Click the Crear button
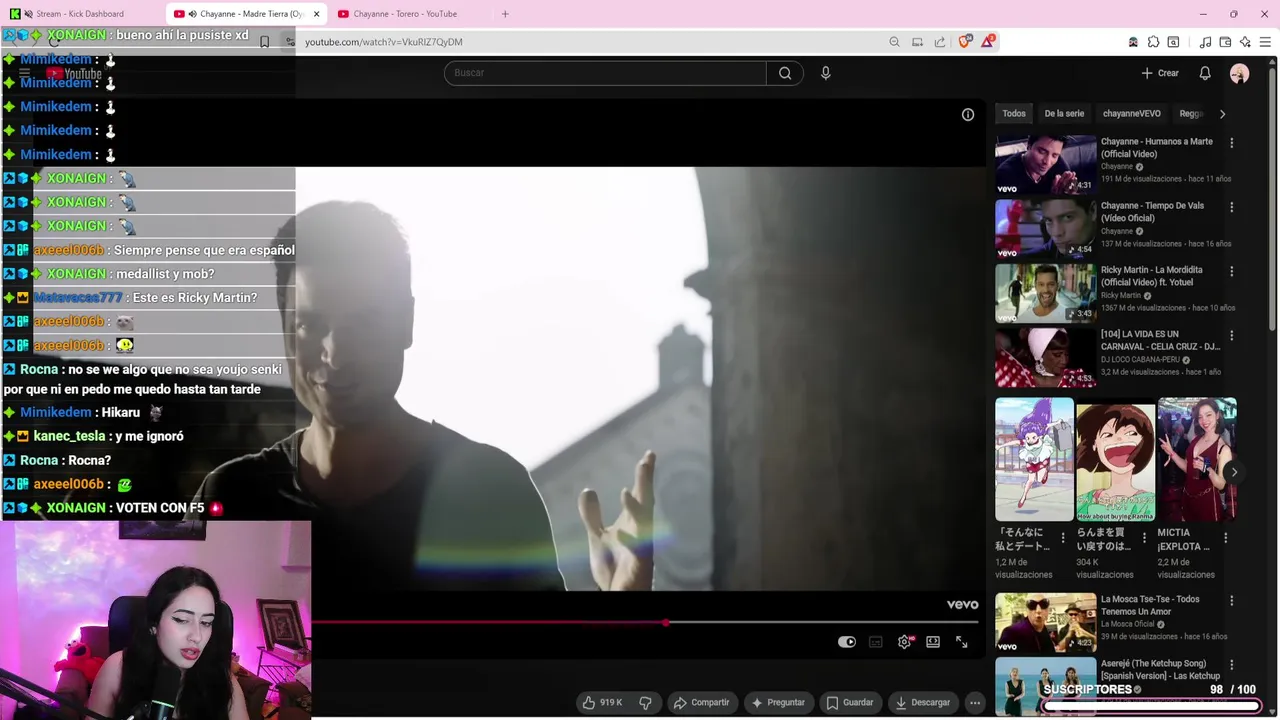This screenshot has width=1280, height=720. tap(1160, 73)
